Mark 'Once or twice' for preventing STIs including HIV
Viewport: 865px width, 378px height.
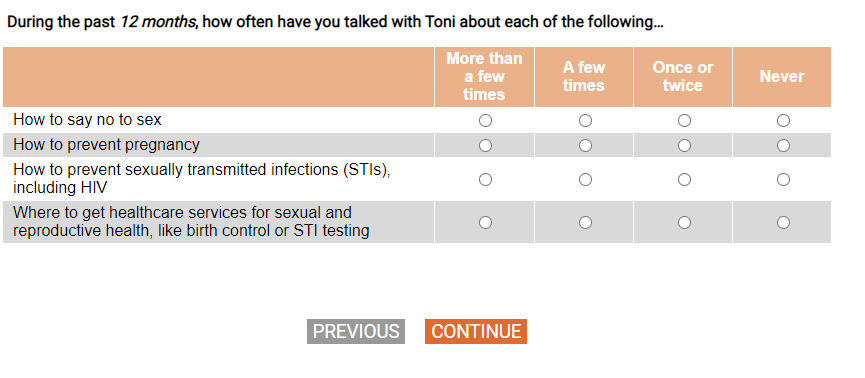click(684, 179)
